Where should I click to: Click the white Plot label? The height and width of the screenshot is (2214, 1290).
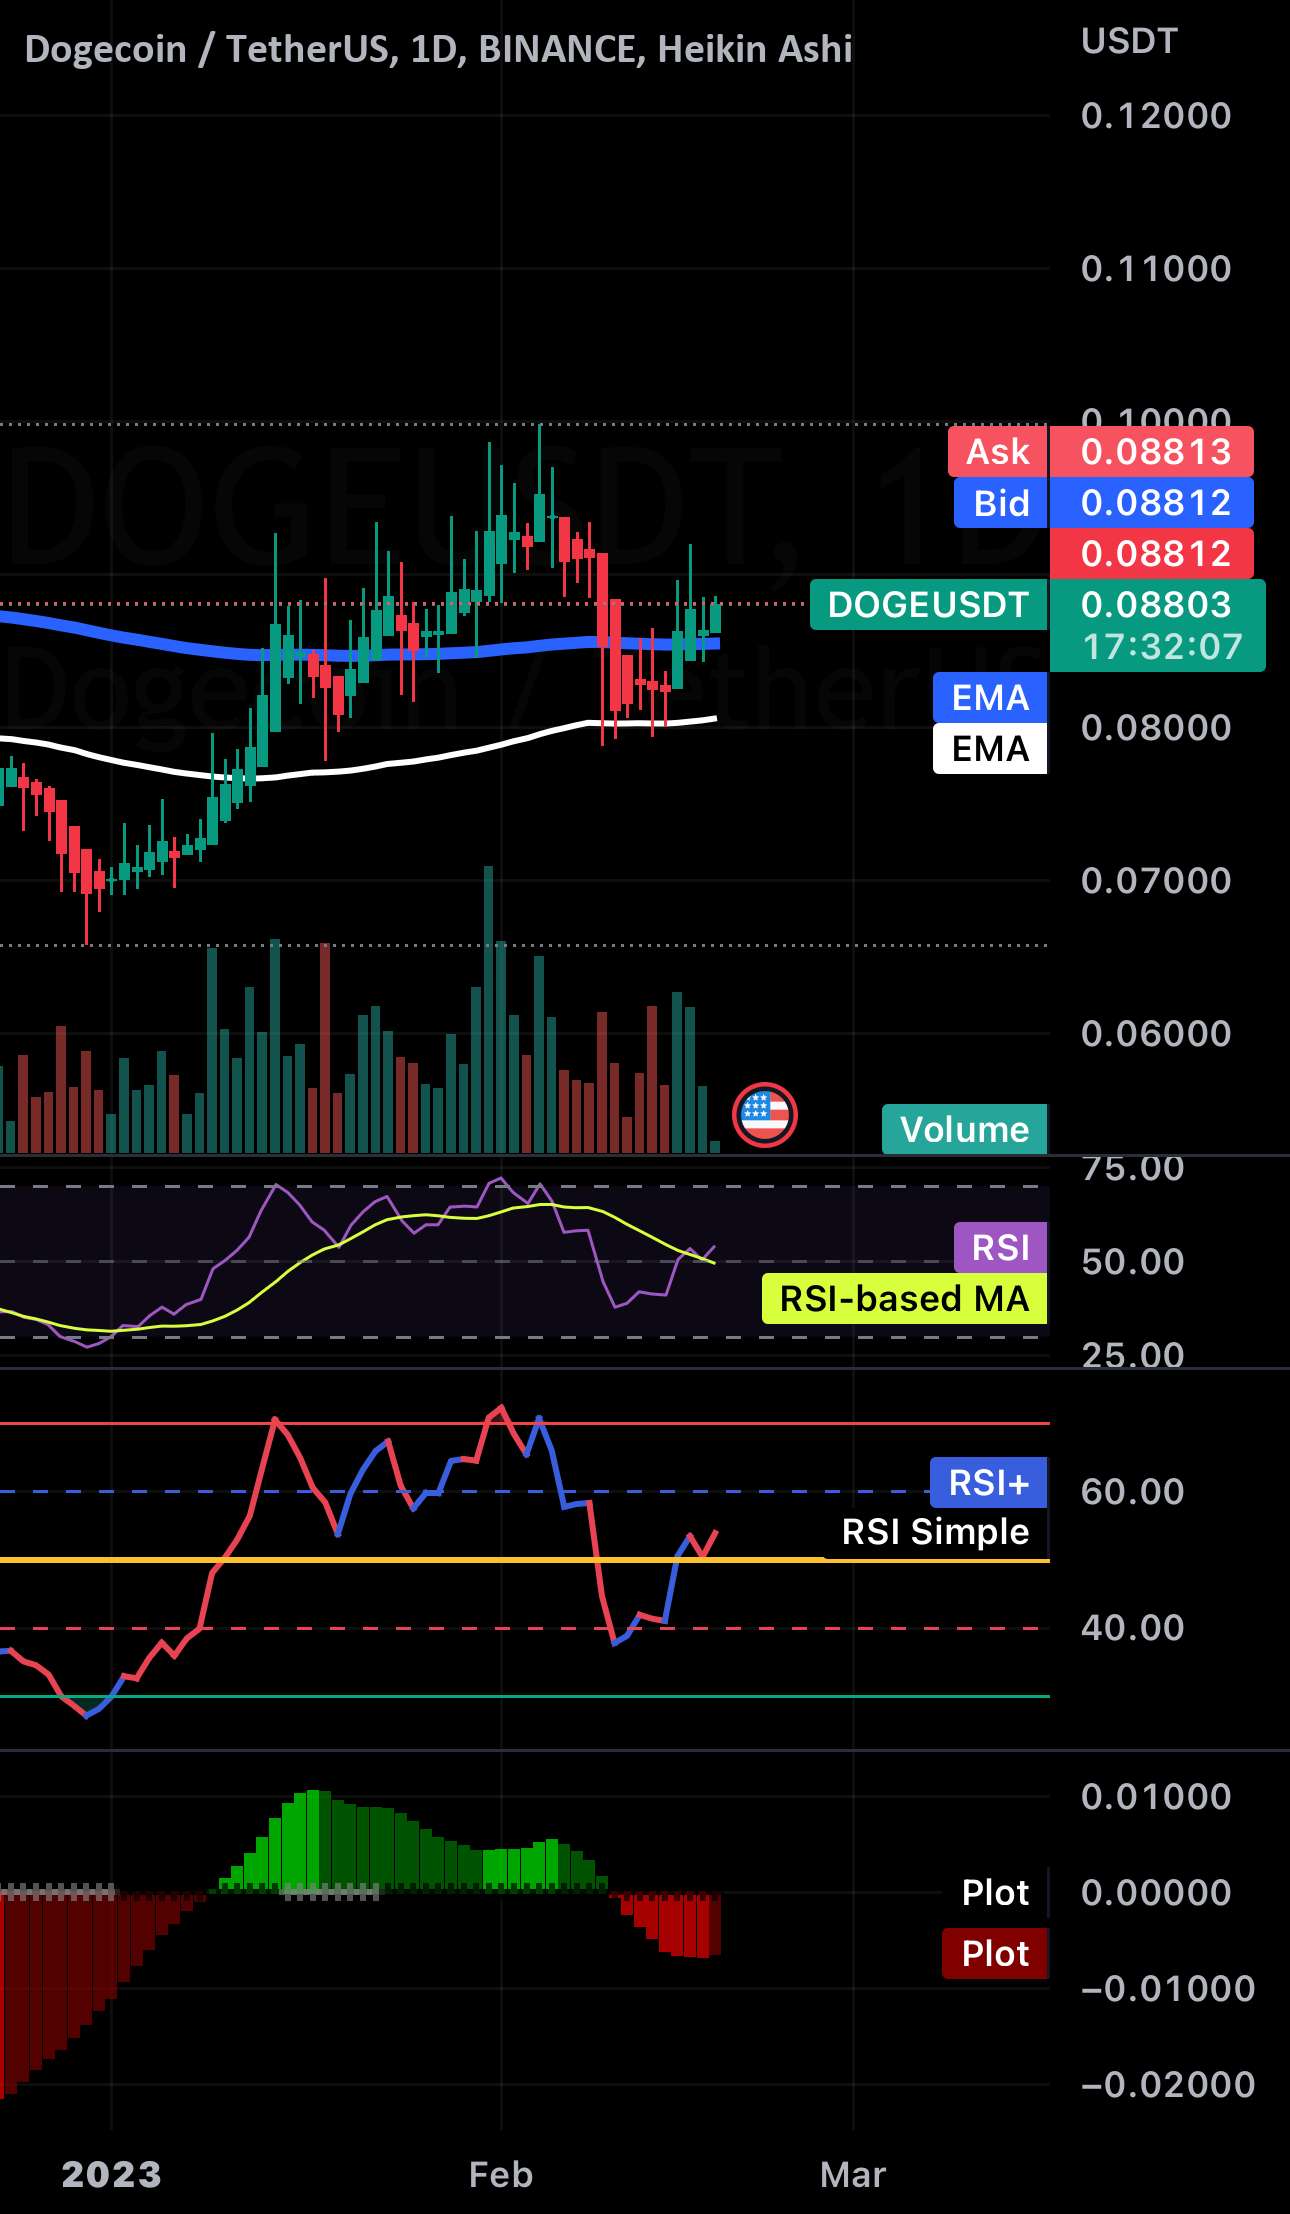click(995, 1892)
